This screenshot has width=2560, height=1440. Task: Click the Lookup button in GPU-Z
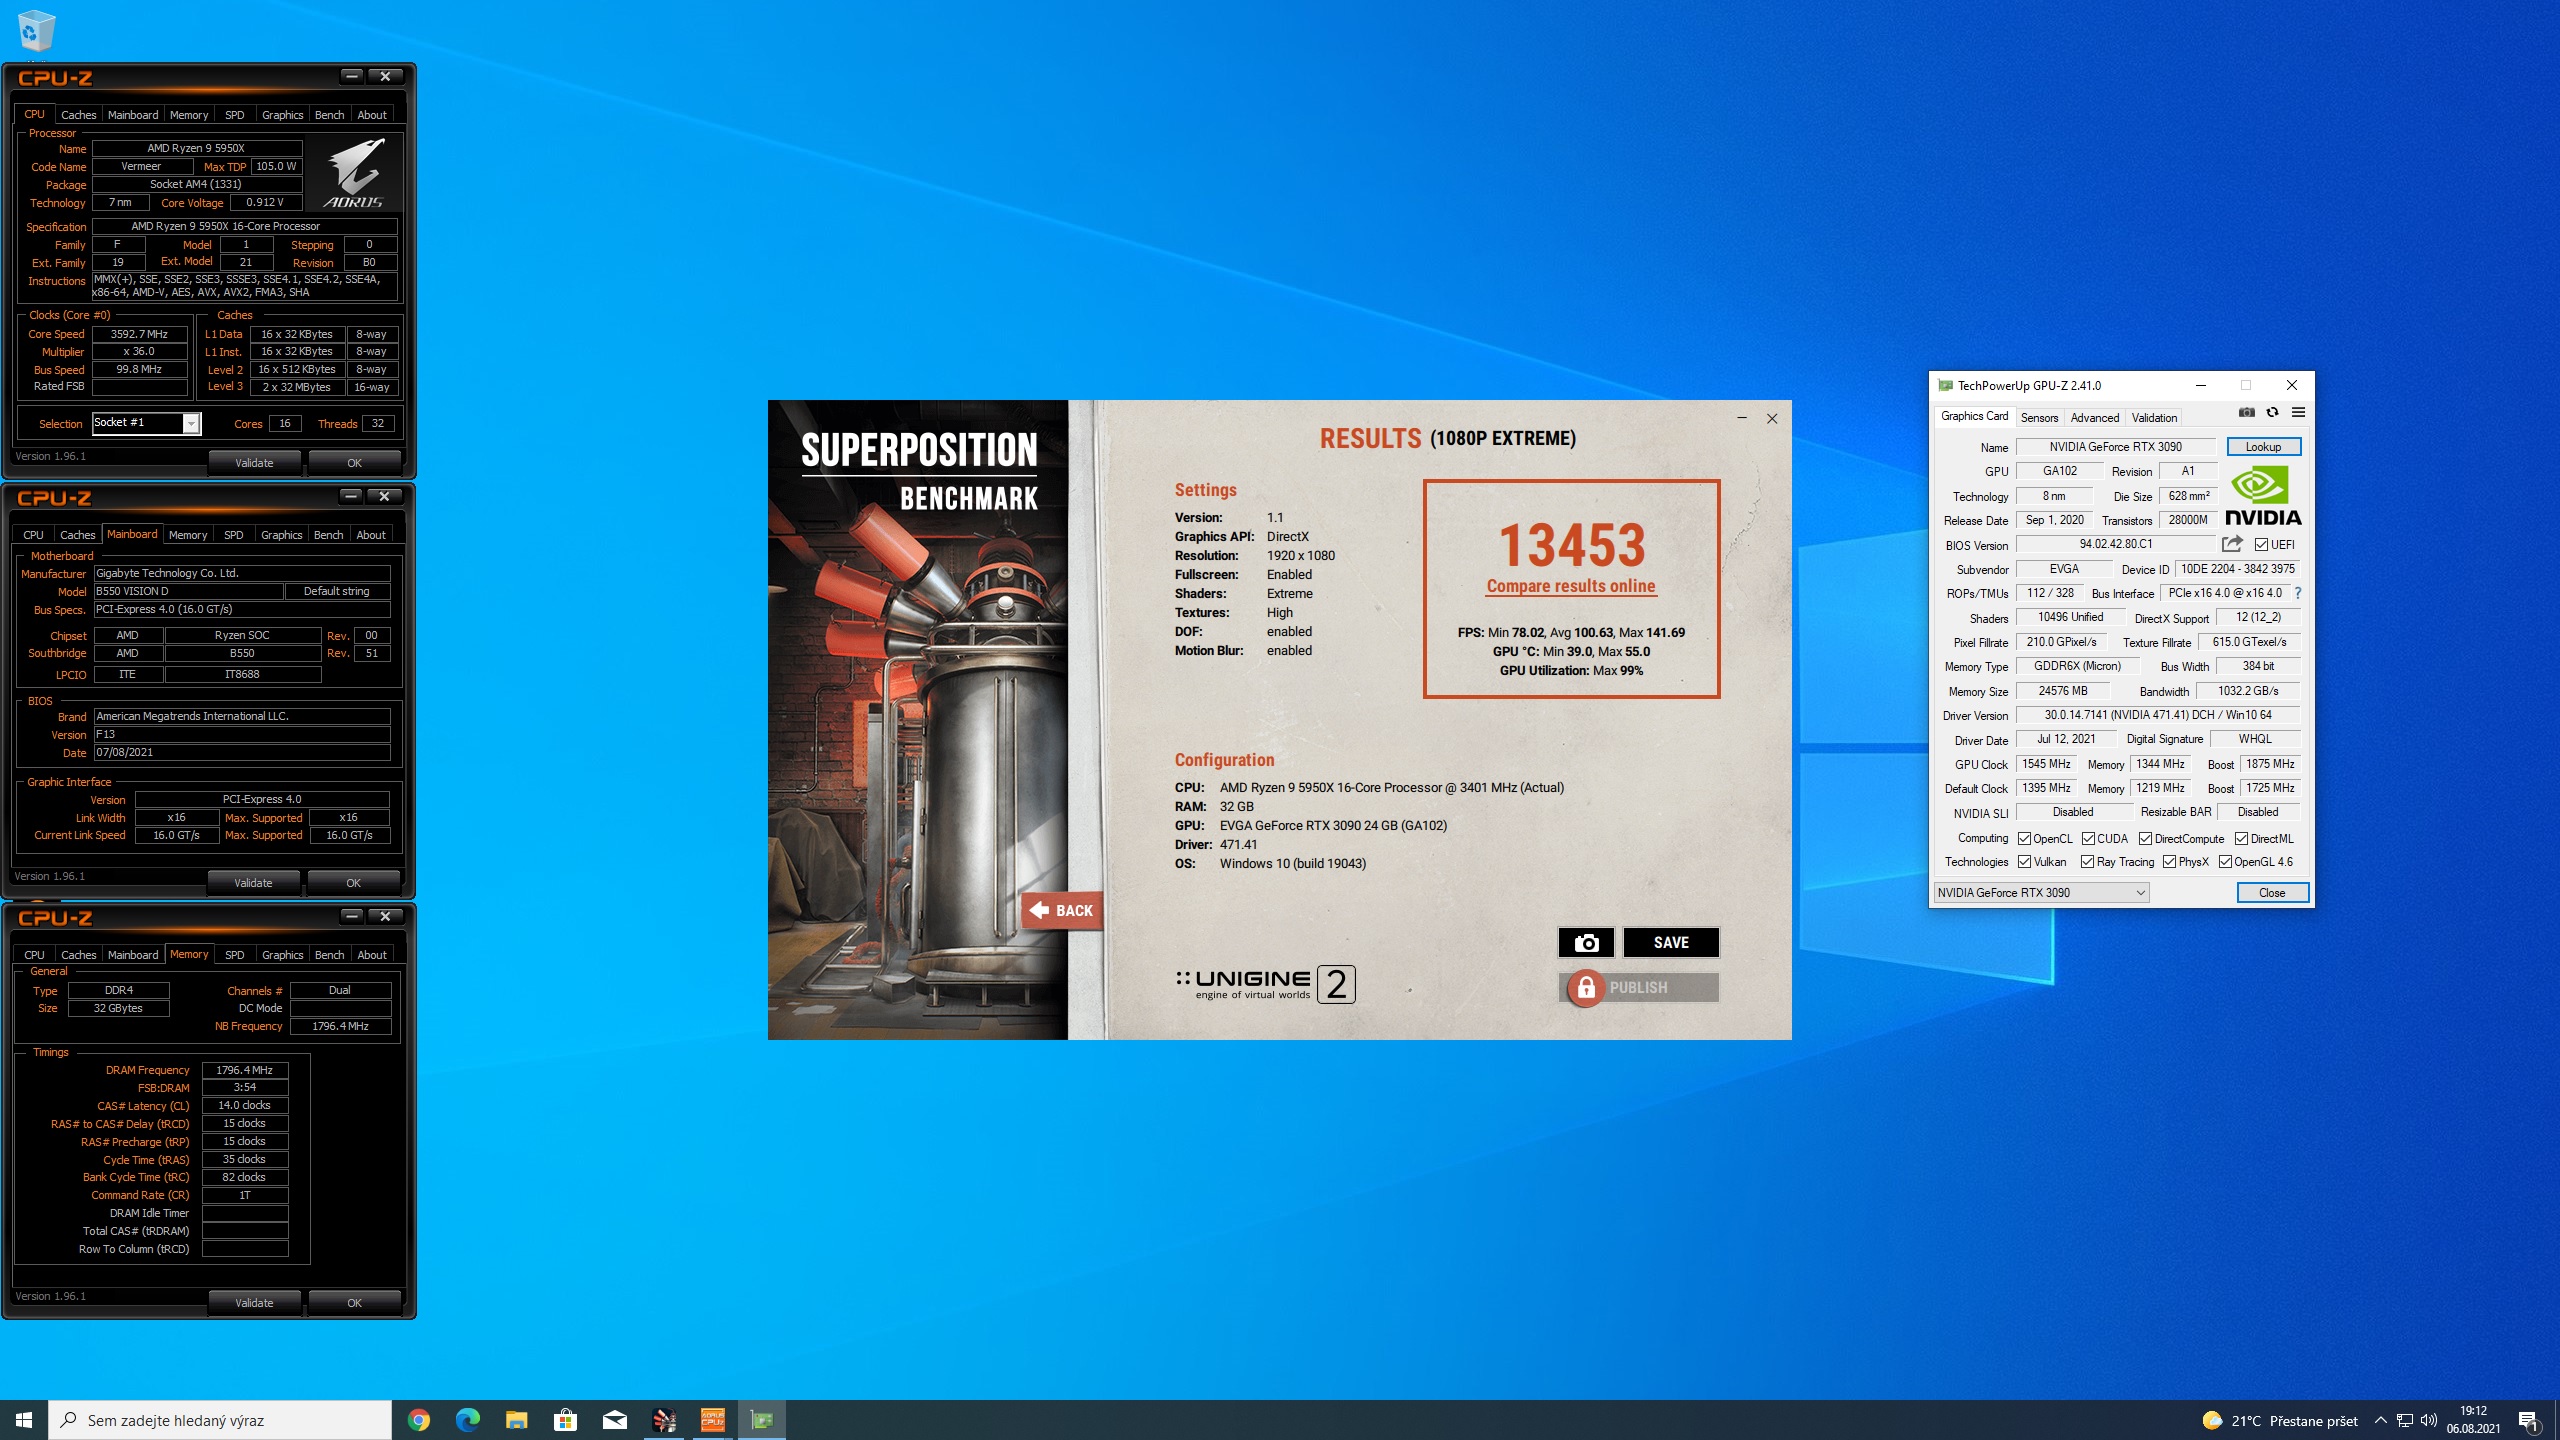2263,447
